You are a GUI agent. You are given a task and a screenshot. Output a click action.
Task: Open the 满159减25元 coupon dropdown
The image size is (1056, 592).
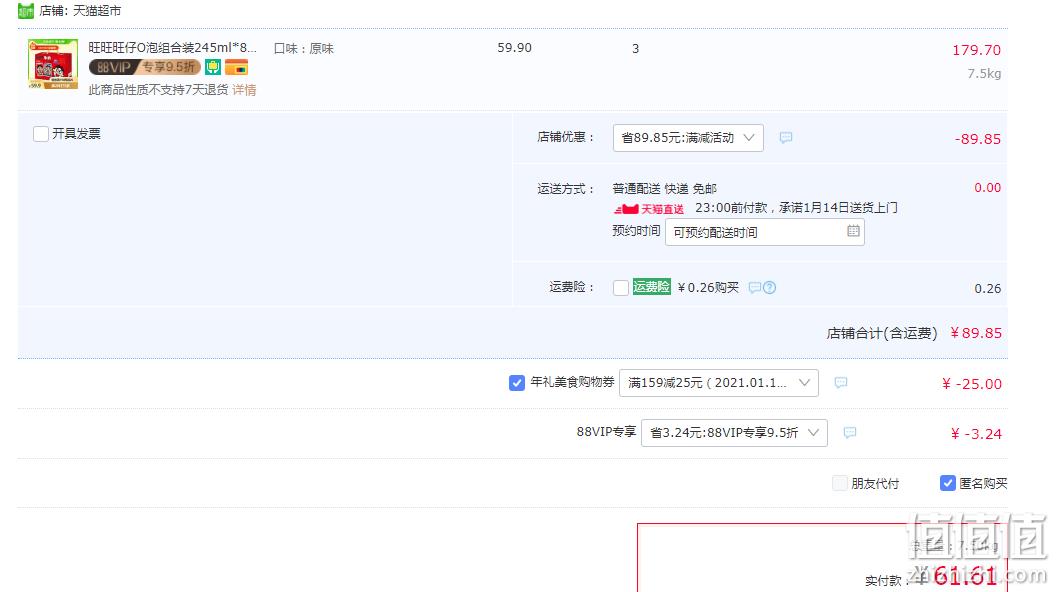pyautogui.click(x=719, y=383)
